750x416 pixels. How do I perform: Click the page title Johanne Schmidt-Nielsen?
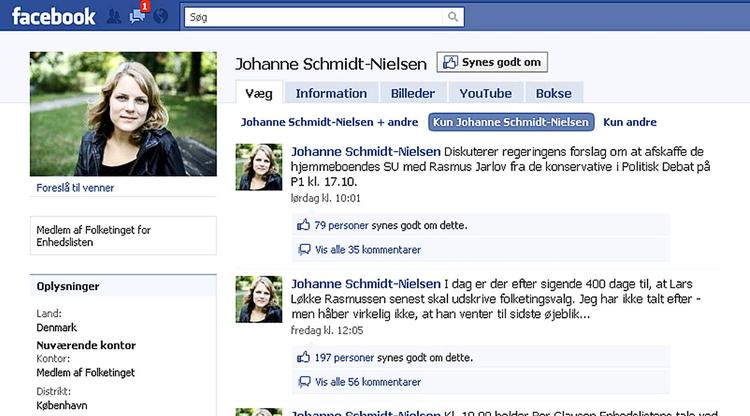tap(331, 64)
